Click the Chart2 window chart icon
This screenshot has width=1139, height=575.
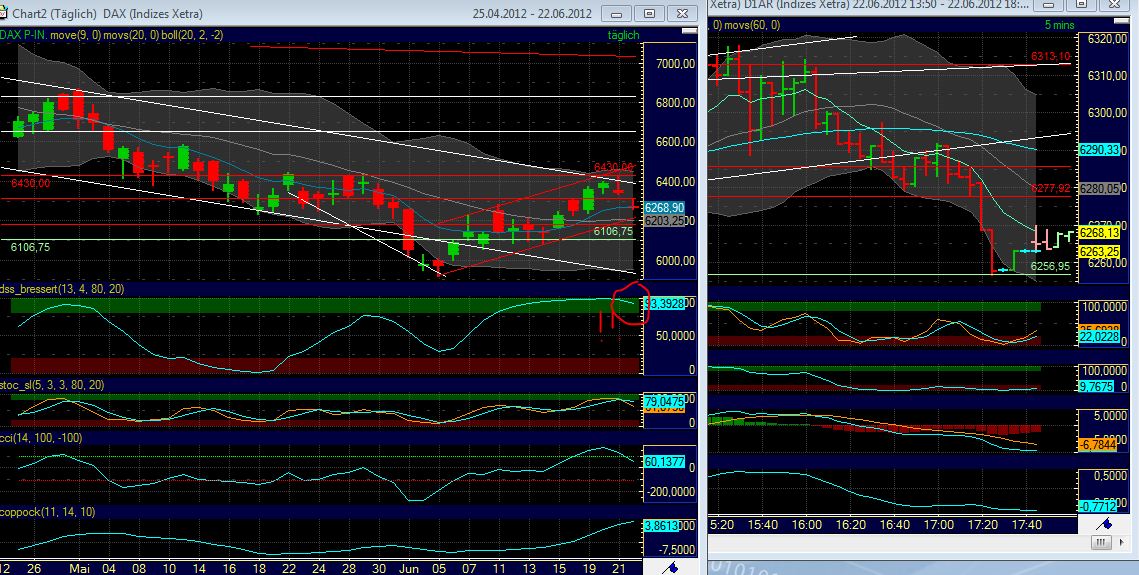[3, 13]
